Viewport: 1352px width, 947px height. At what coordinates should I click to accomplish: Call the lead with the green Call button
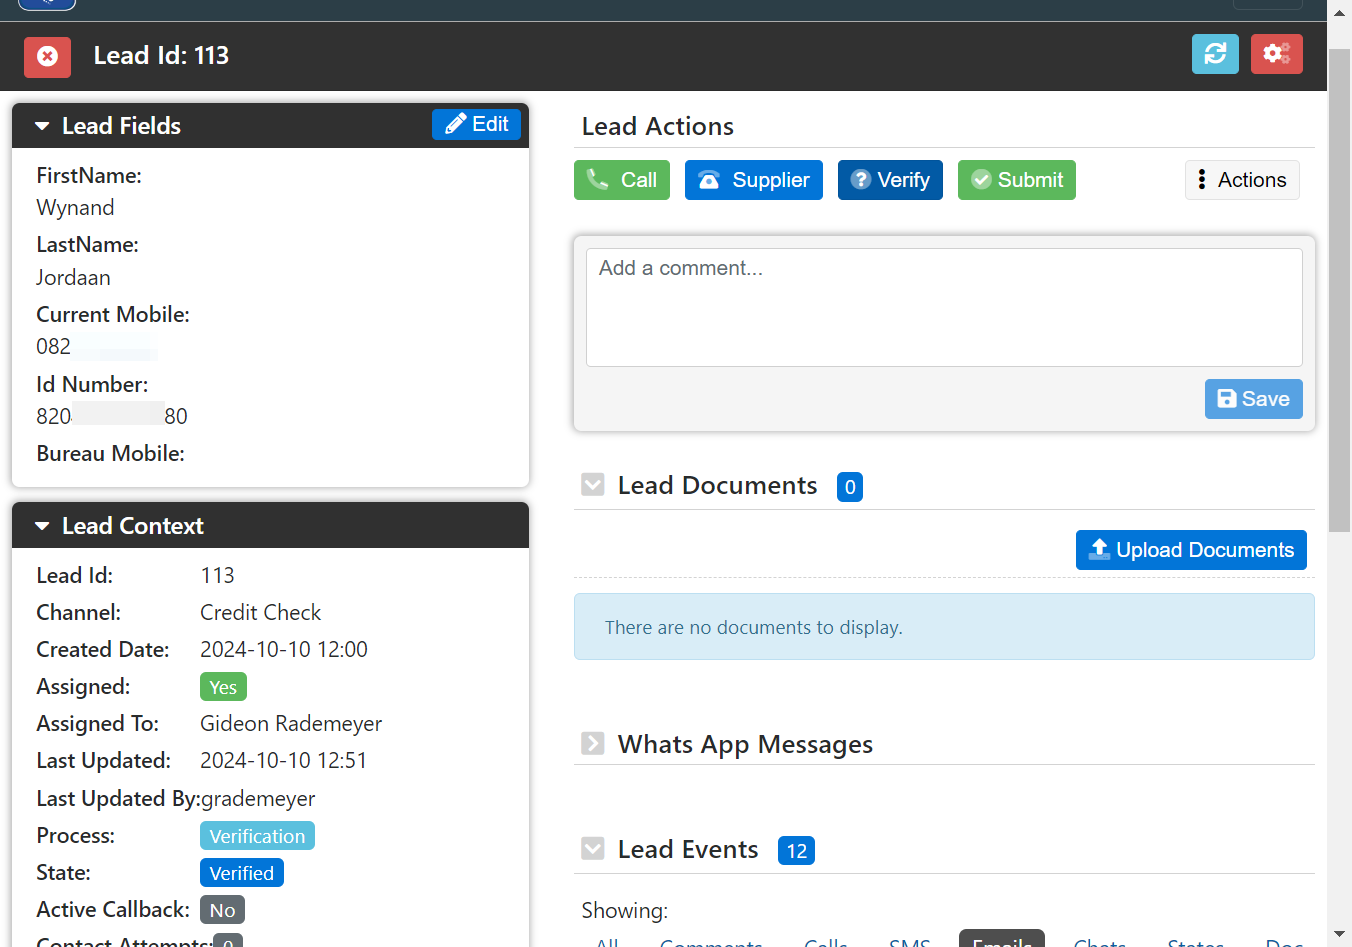tap(622, 180)
